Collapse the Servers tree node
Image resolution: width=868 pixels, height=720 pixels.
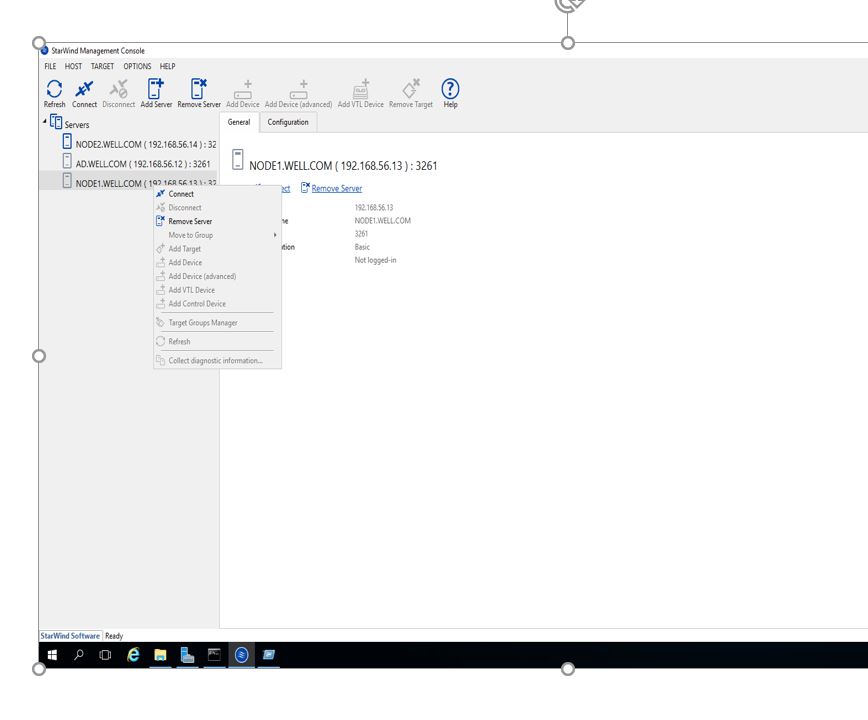(x=45, y=121)
